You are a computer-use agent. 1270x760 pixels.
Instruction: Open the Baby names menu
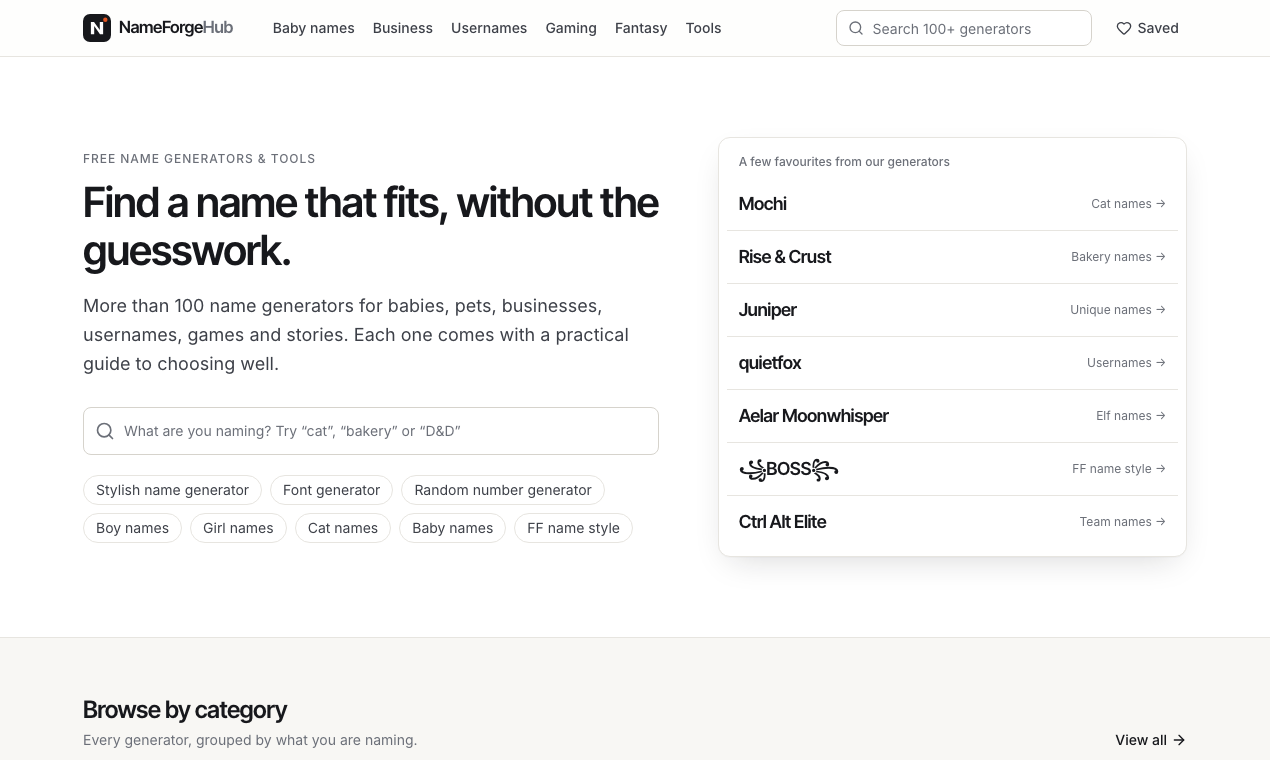point(314,28)
